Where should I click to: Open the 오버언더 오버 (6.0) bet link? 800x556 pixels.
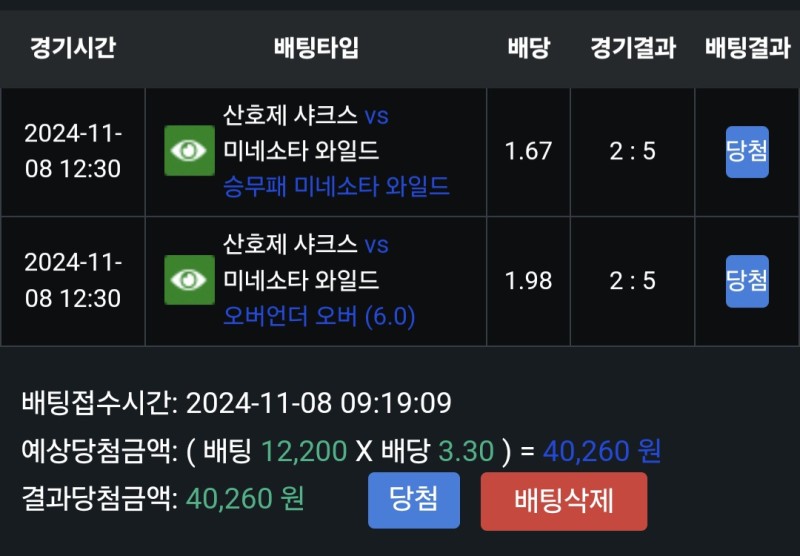point(319,316)
